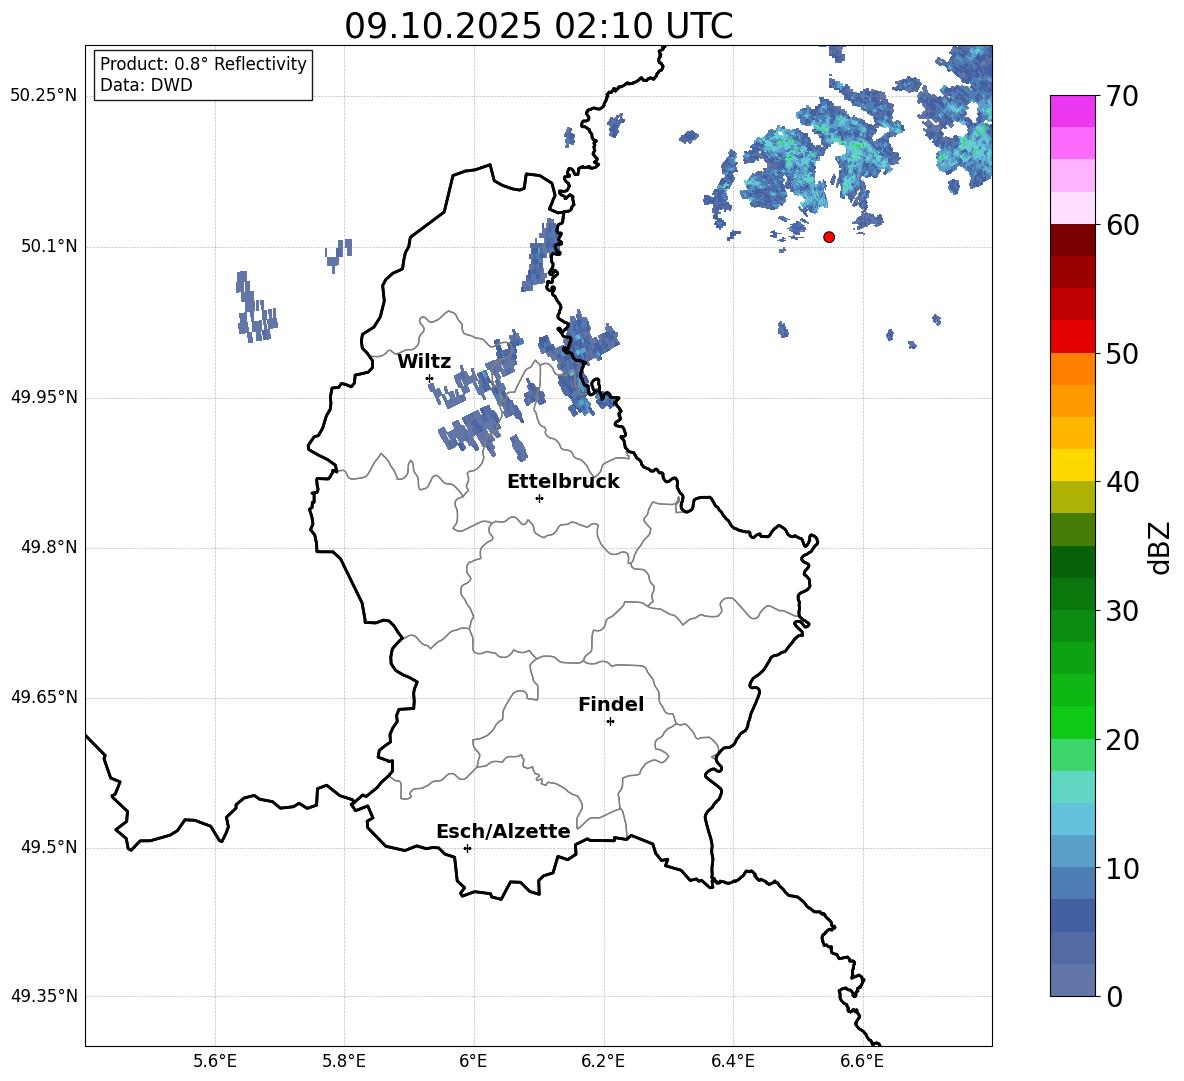Click the Ettelbruck city label
The width and height of the screenshot is (1184, 1081).
click(x=563, y=482)
